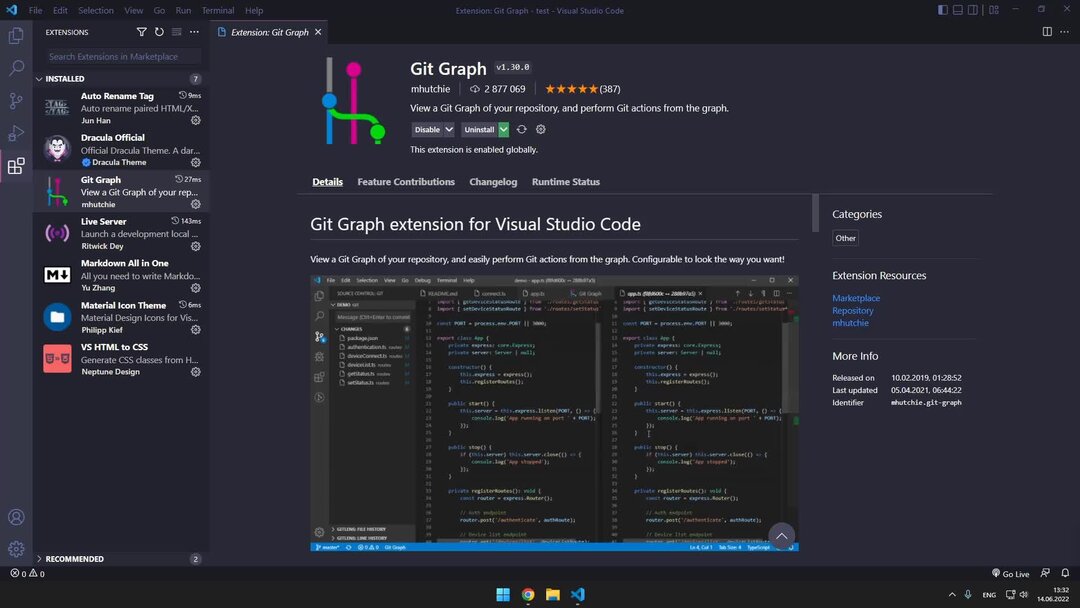1080x608 pixels.
Task: Open settings gear for Dracula Official
Action: [x=196, y=163]
